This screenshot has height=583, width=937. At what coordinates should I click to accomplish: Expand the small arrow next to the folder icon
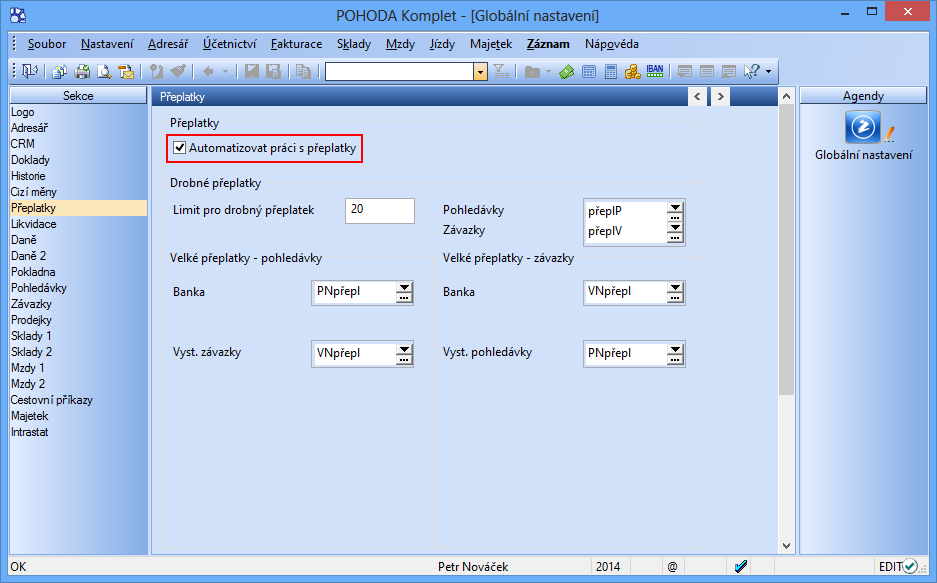click(548, 72)
